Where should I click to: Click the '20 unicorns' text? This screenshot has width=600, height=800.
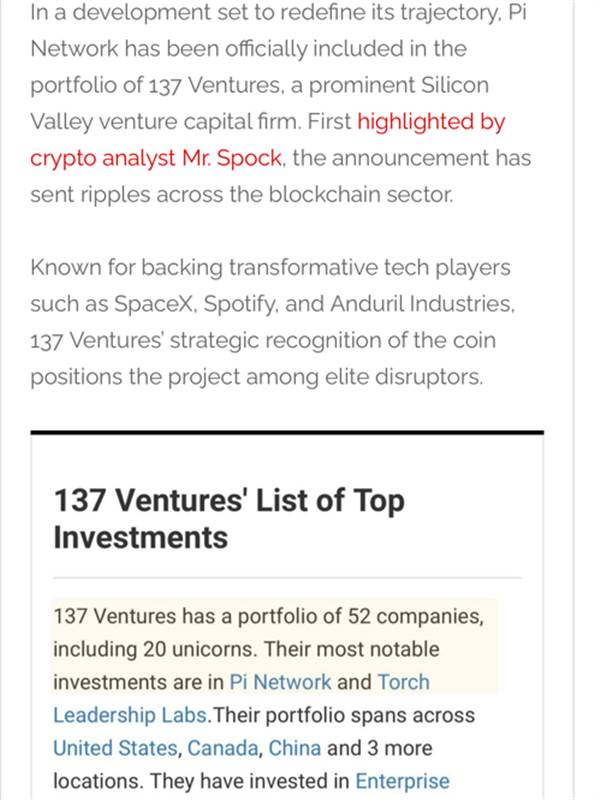pos(199,649)
